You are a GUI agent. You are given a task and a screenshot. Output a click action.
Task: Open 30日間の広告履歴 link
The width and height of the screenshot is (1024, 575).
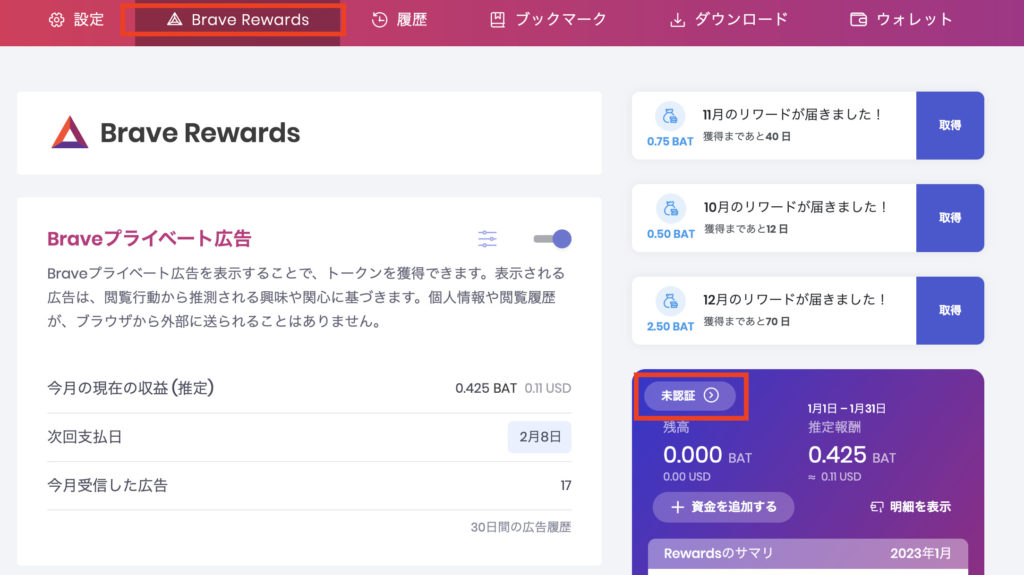520,527
